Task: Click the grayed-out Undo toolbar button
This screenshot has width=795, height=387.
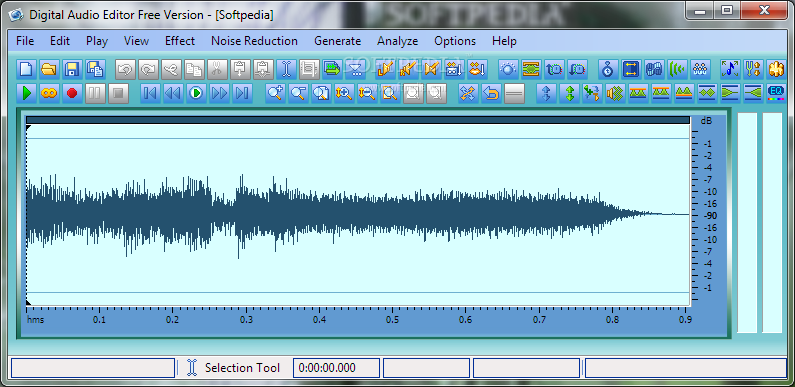Action: point(125,69)
